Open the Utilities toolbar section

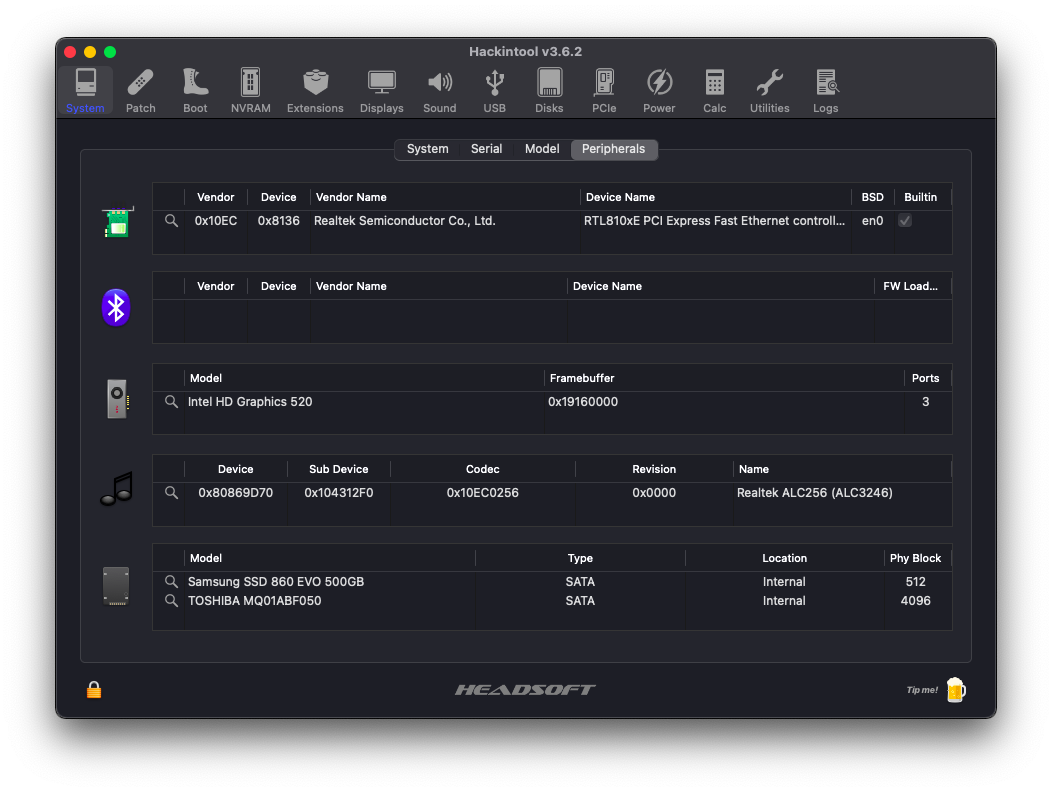tap(770, 91)
